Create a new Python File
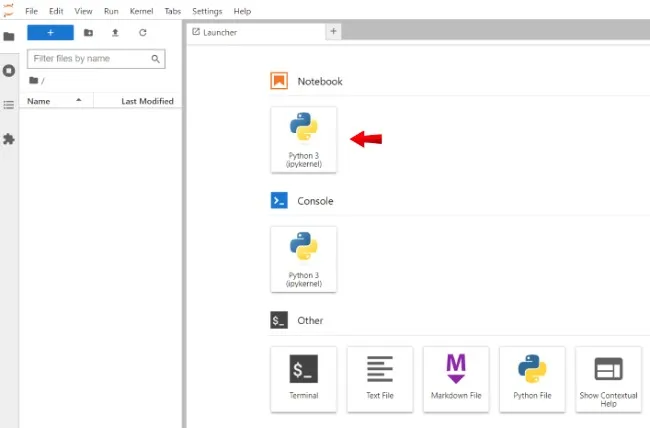Viewport: 650px width, 428px height. pos(532,379)
